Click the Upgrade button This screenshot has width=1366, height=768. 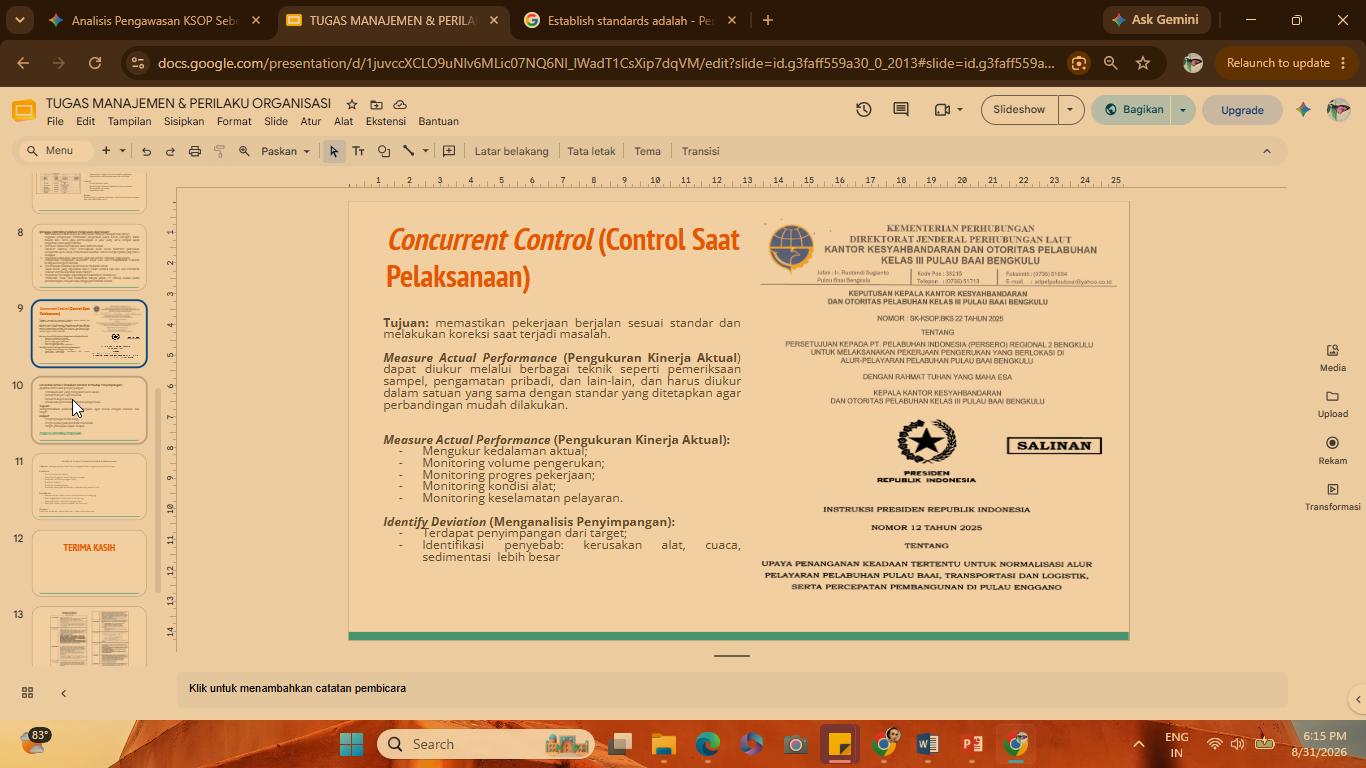coord(1242,110)
